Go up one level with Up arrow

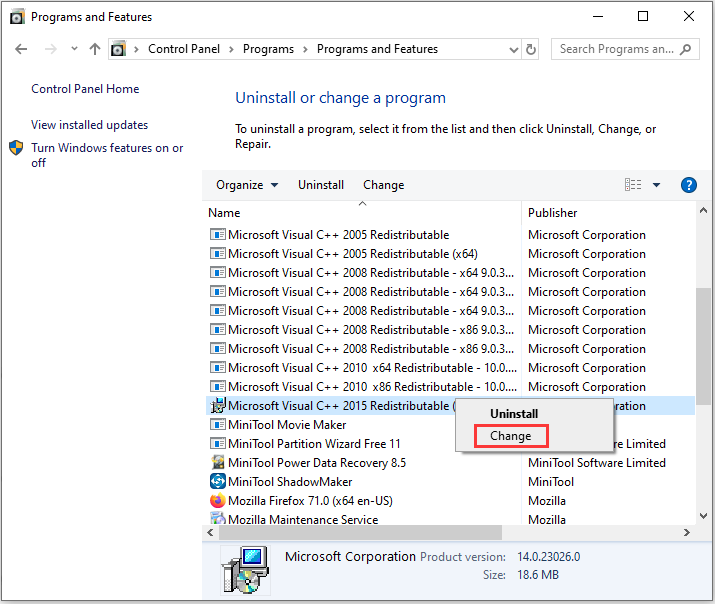[95, 49]
